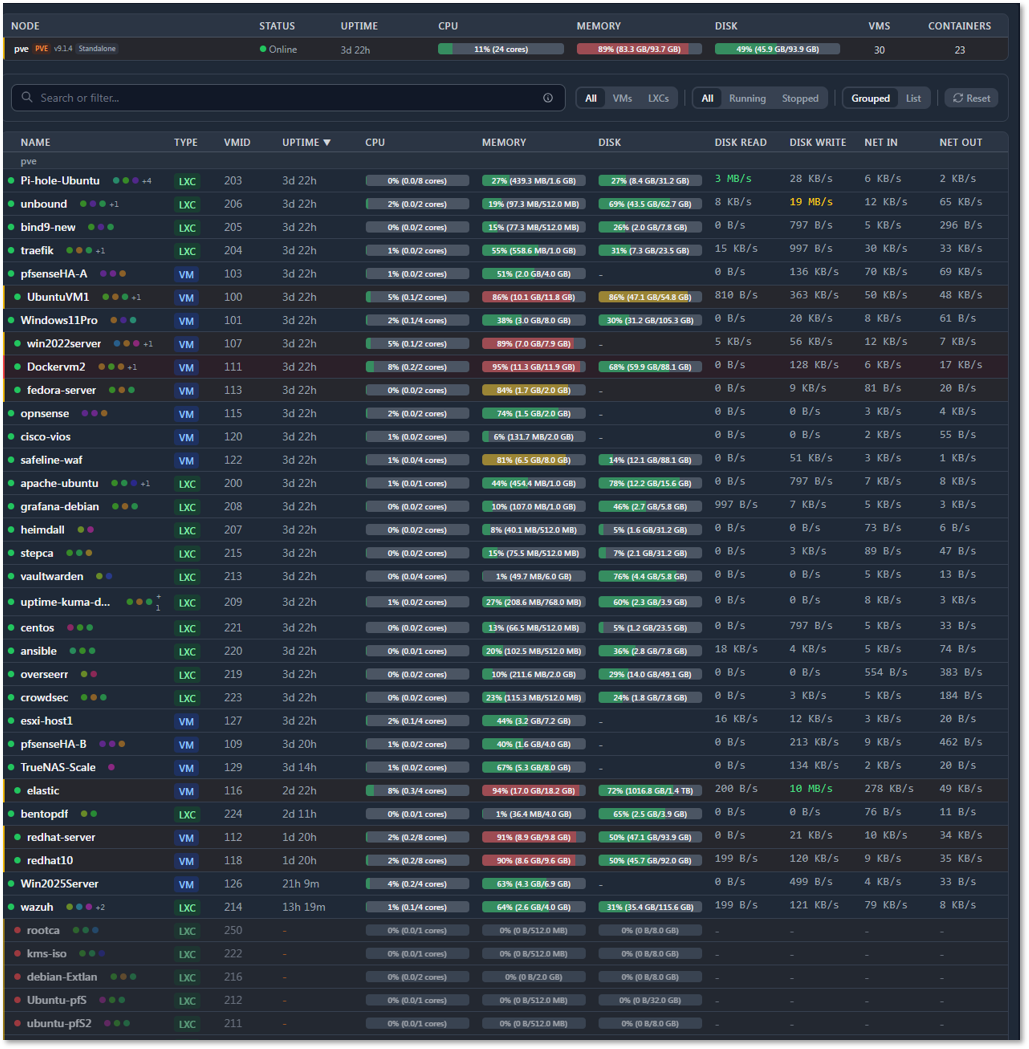Click the LXC type badge on Pi-hole-Ubuntu row
The height and width of the screenshot is (1049, 1029).
(x=187, y=179)
